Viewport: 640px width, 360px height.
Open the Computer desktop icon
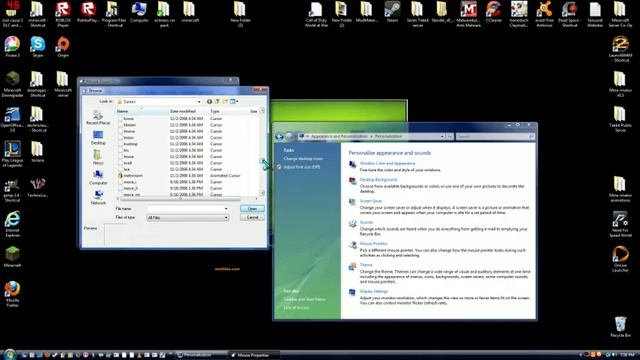pyautogui.click(x=139, y=12)
